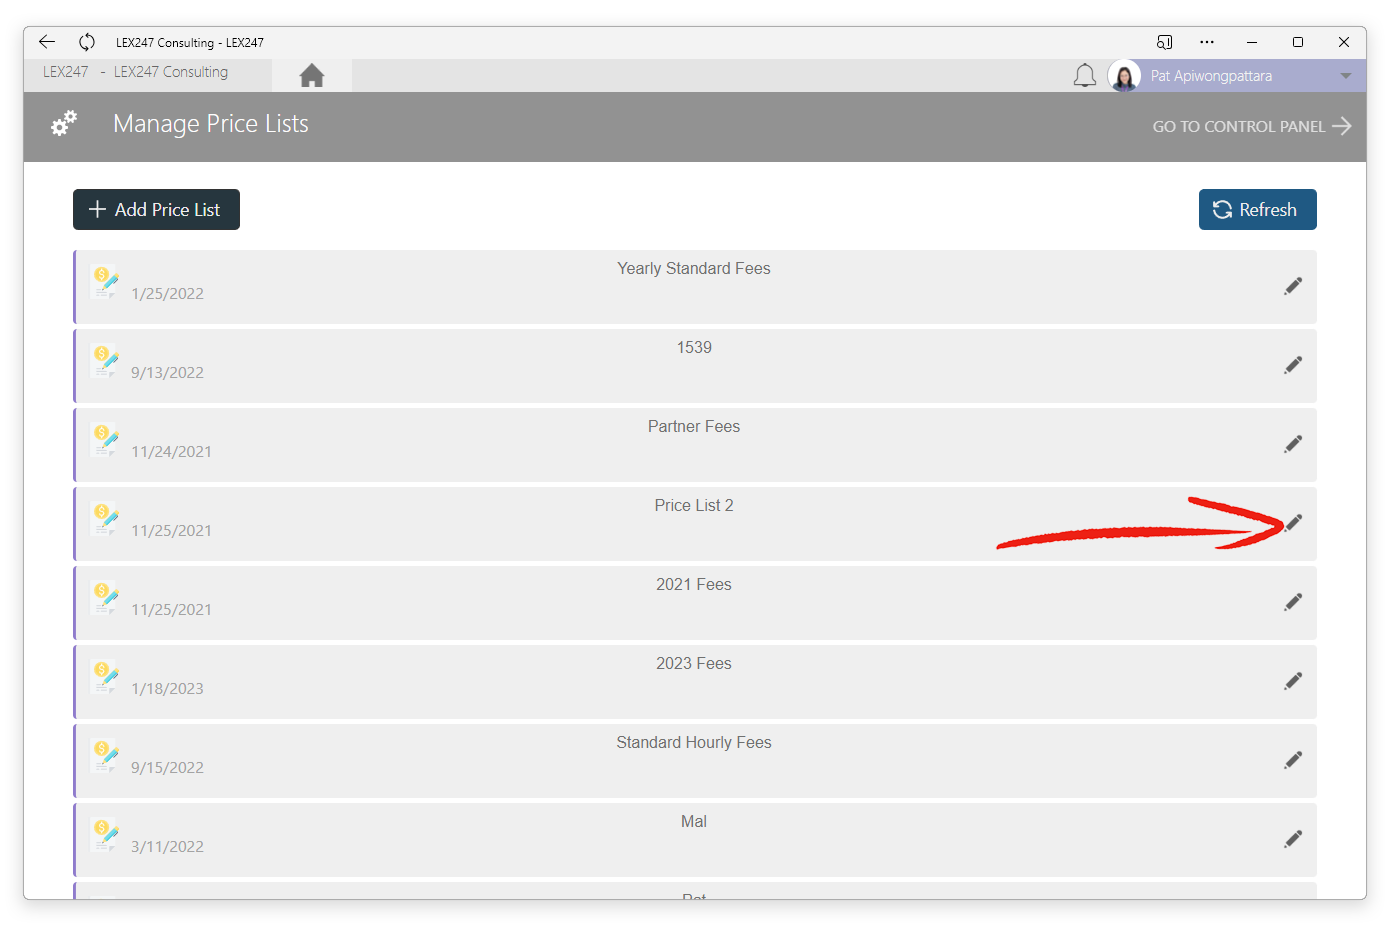The width and height of the screenshot is (1390, 925).
Task: Click pencil icon for 2023 Fees
Action: [1293, 681]
